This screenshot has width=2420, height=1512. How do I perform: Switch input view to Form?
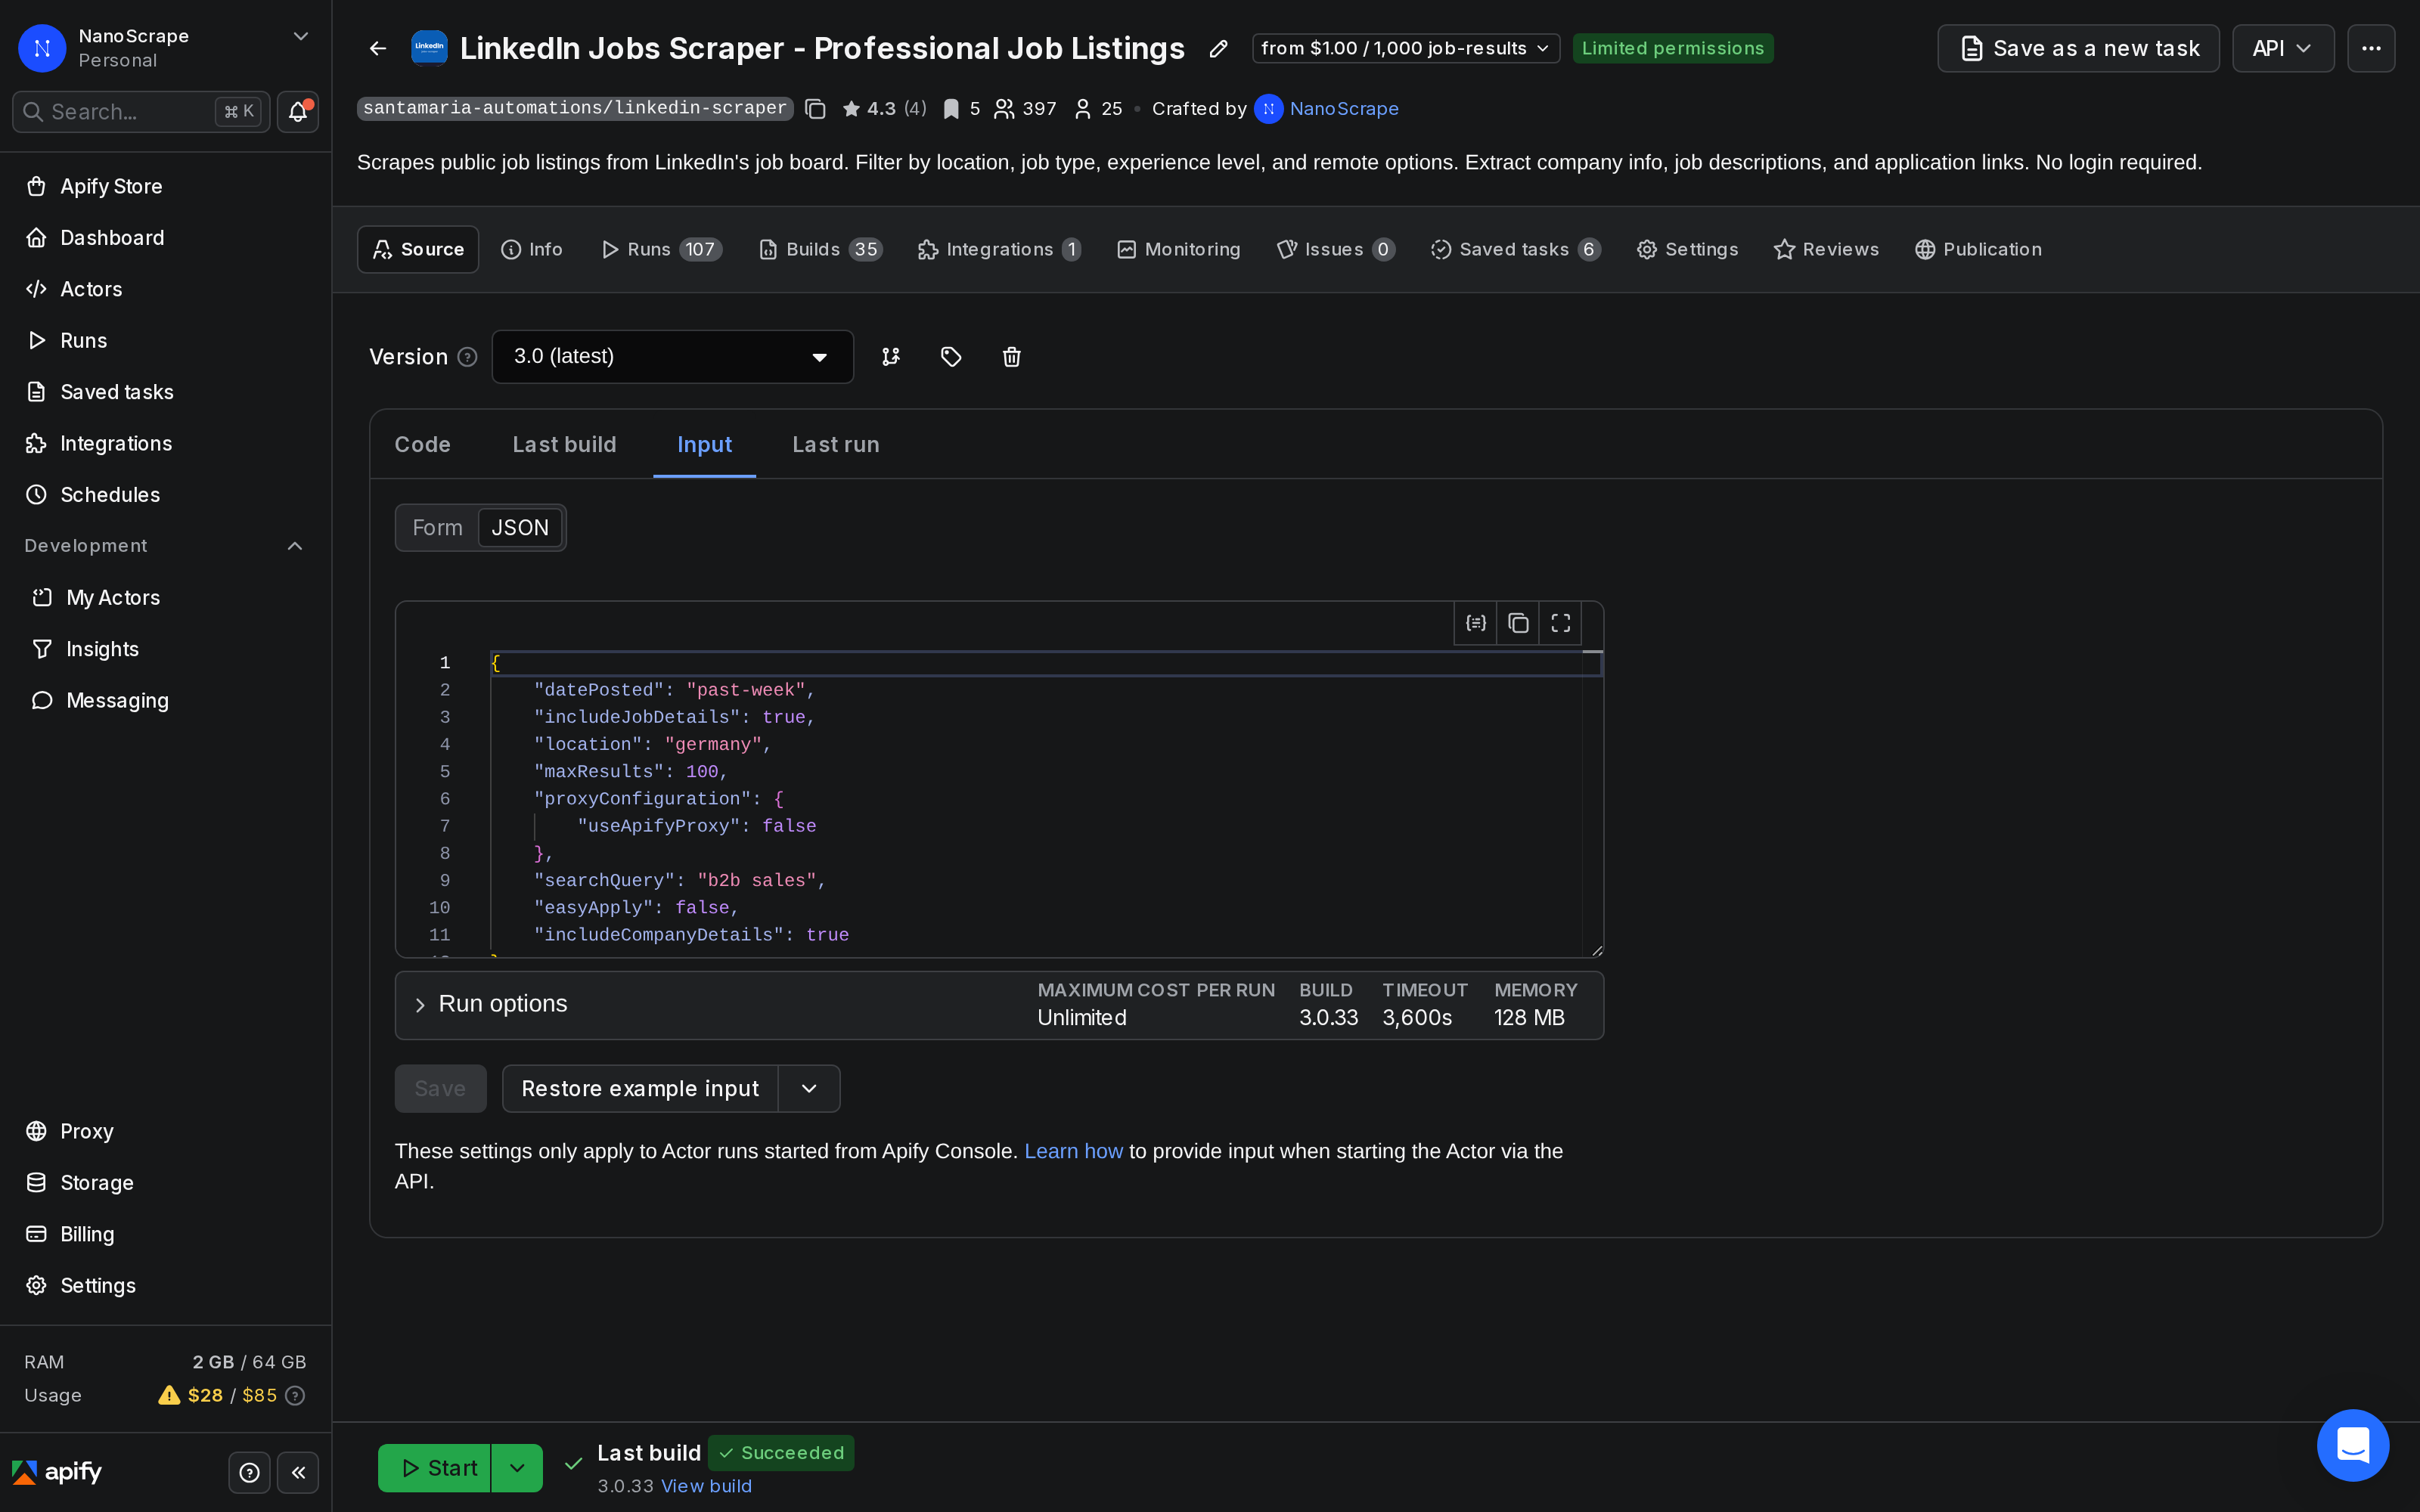(437, 527)
